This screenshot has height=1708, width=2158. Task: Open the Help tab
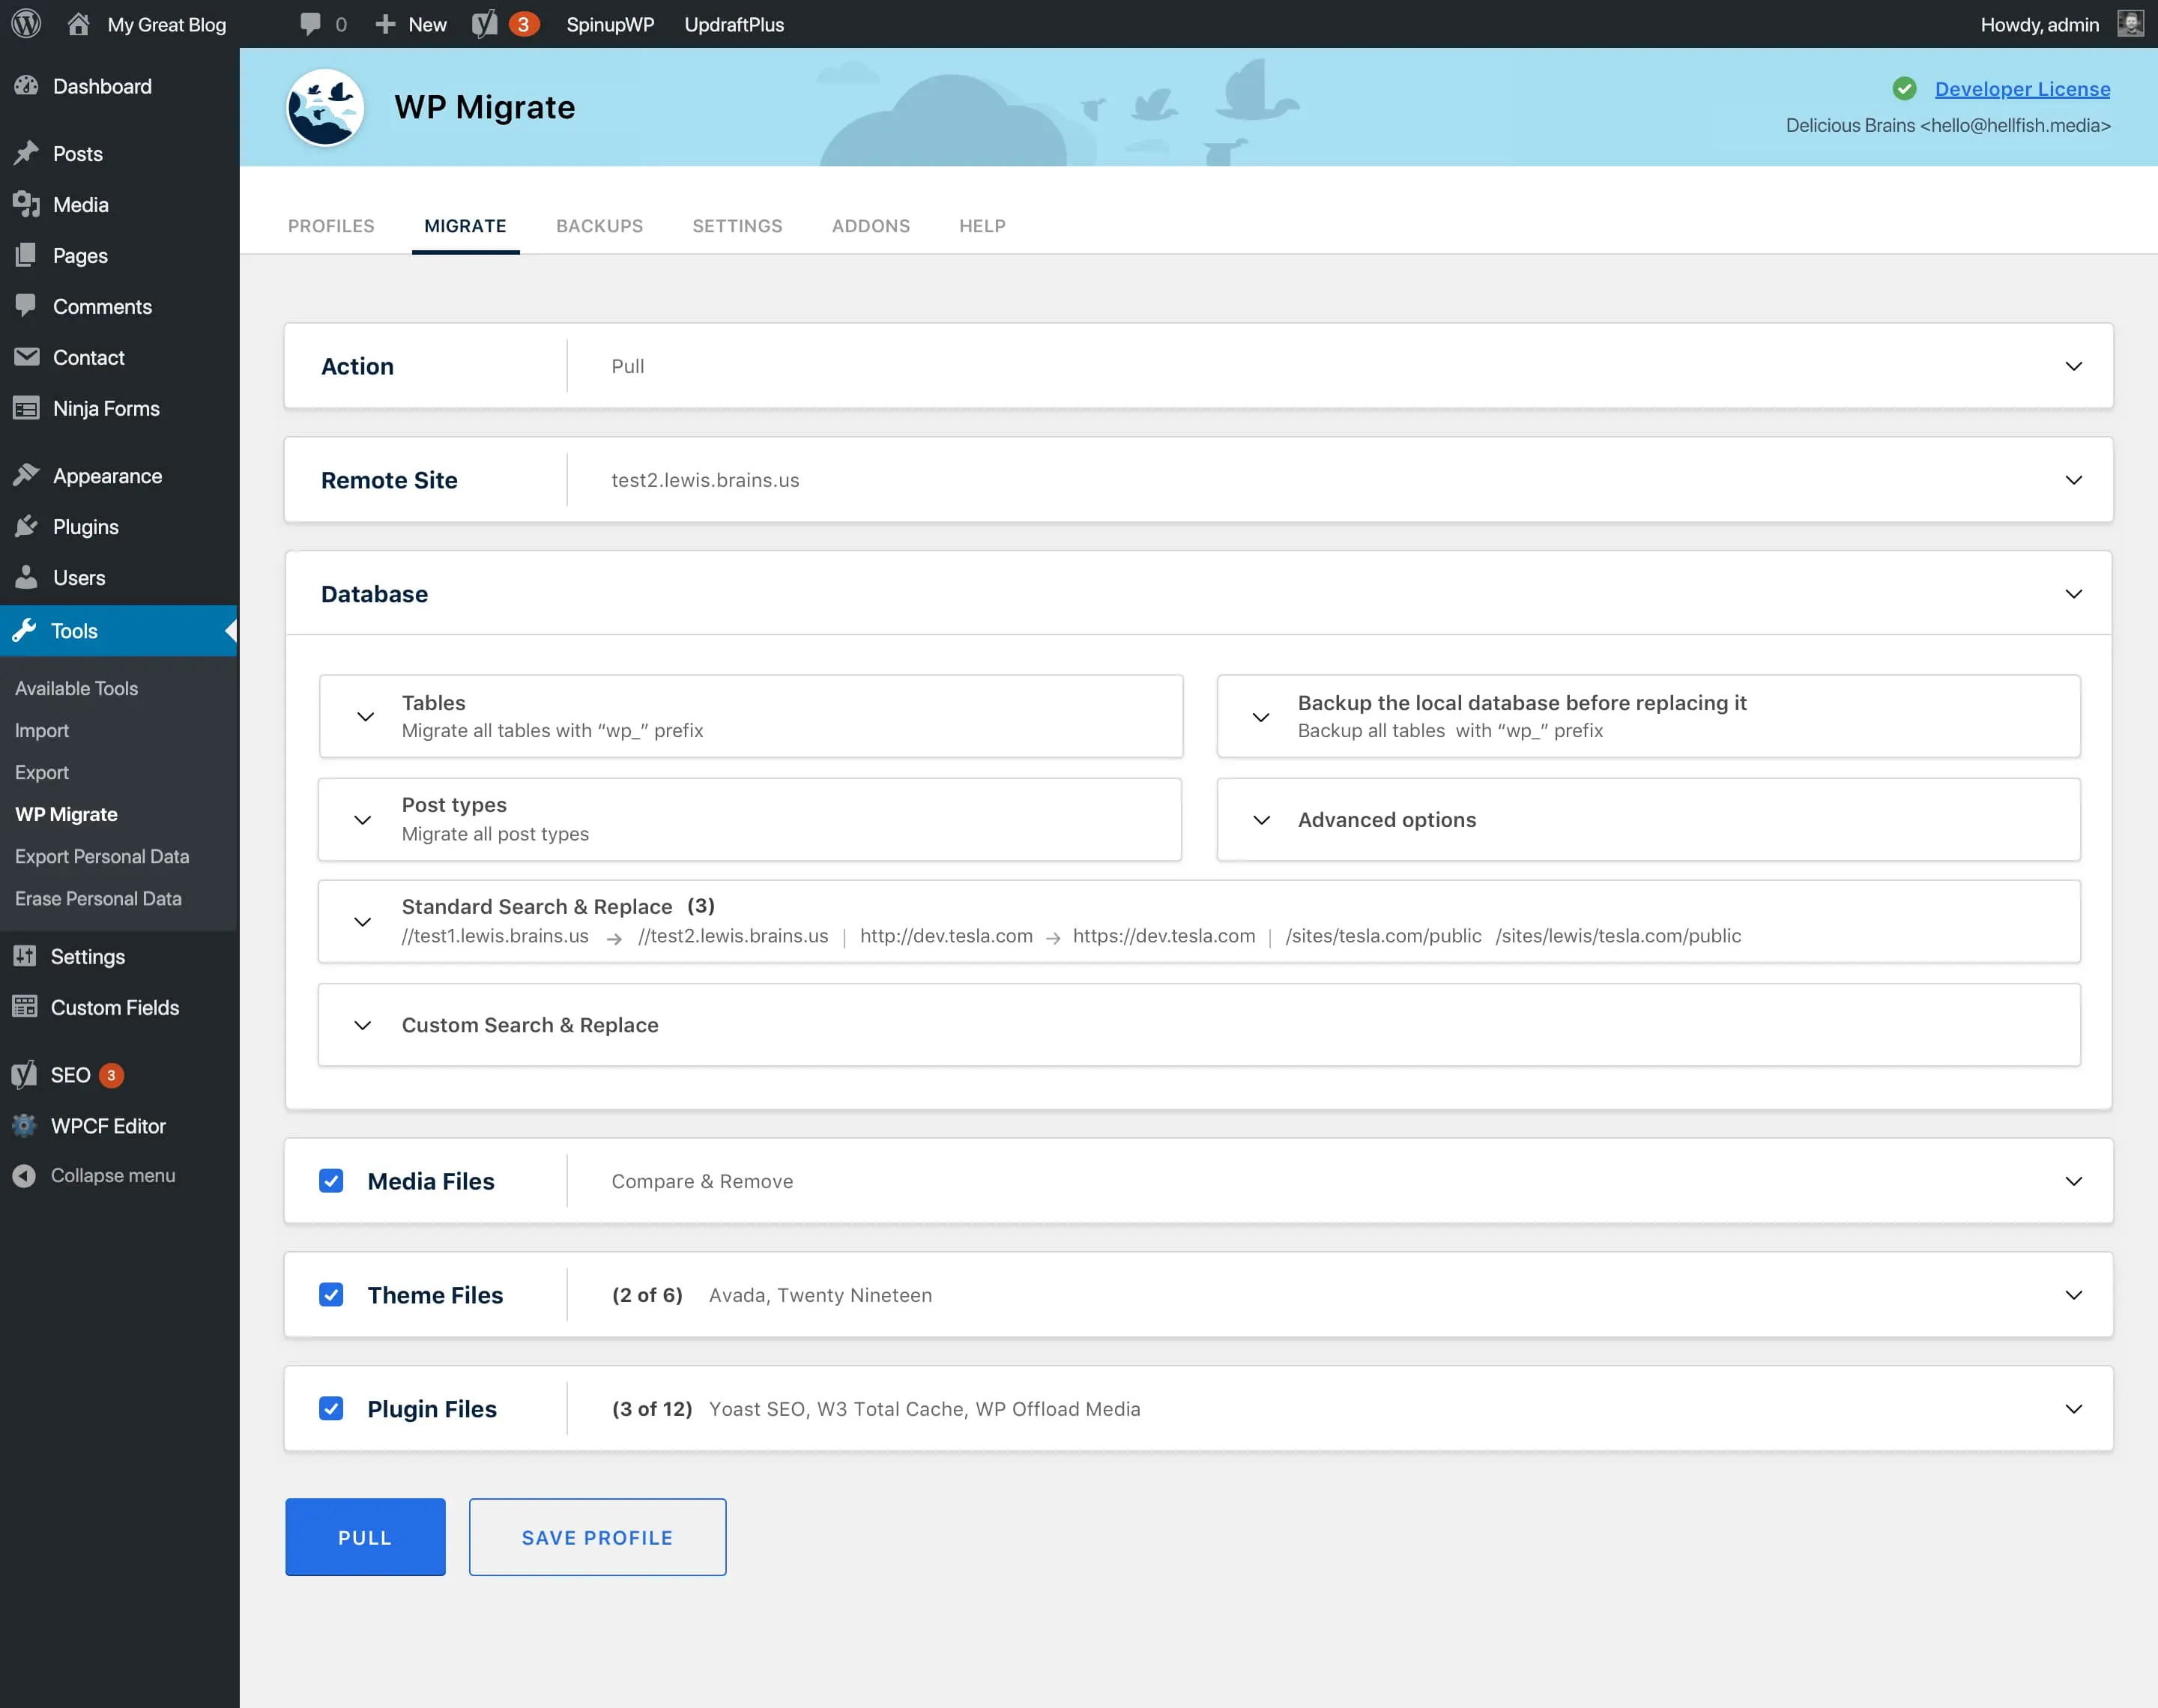pyautogui.click(x=982, y=226)
